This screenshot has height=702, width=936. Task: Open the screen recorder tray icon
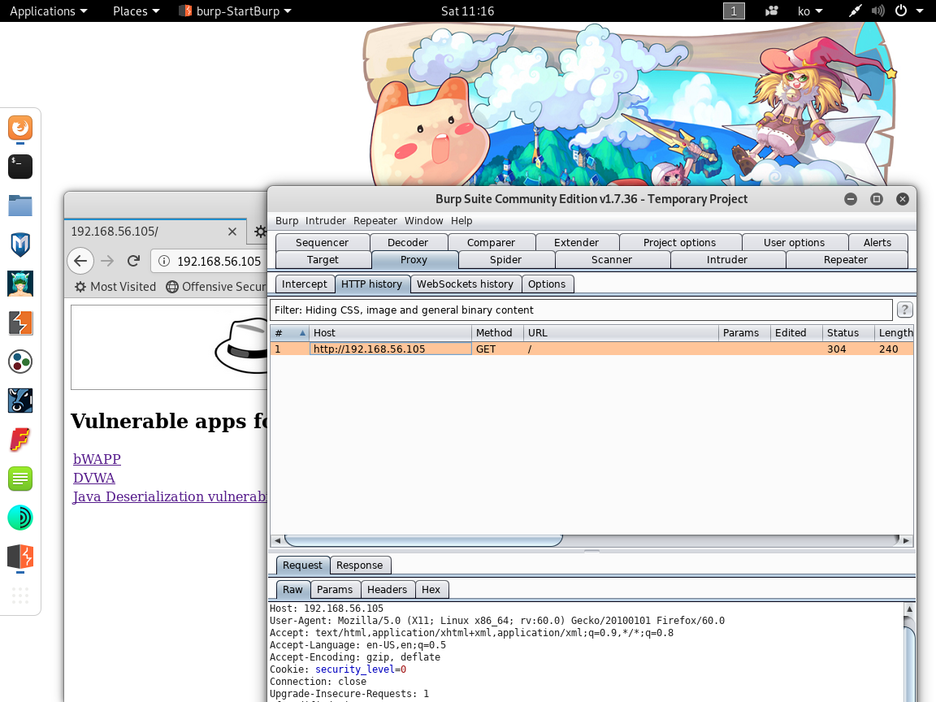click(772, 11)
